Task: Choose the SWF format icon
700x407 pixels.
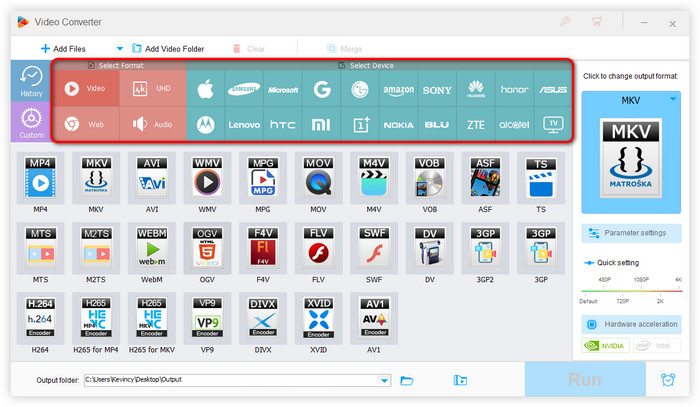Action: (x=374, y=248)
